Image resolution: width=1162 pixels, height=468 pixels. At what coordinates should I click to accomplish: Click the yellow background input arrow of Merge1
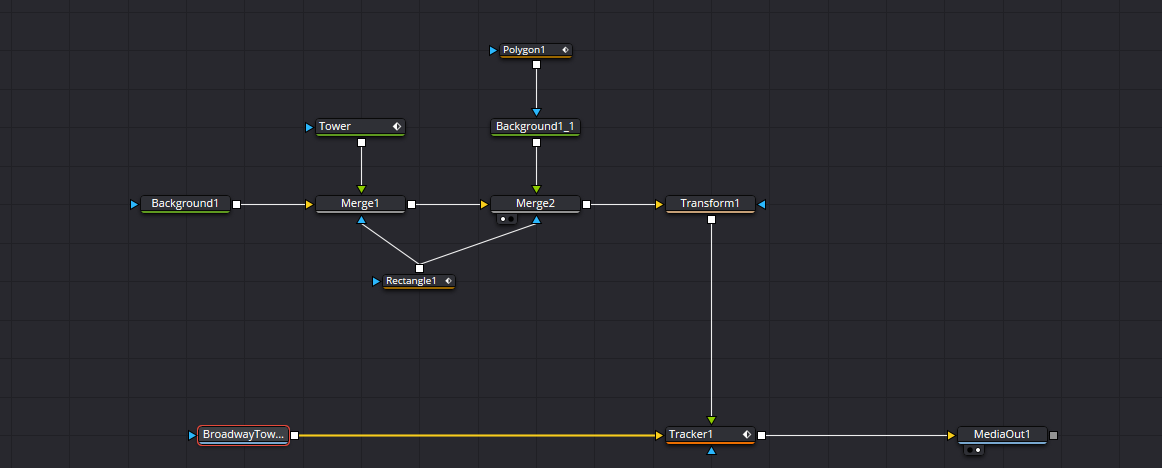[310, 204]
